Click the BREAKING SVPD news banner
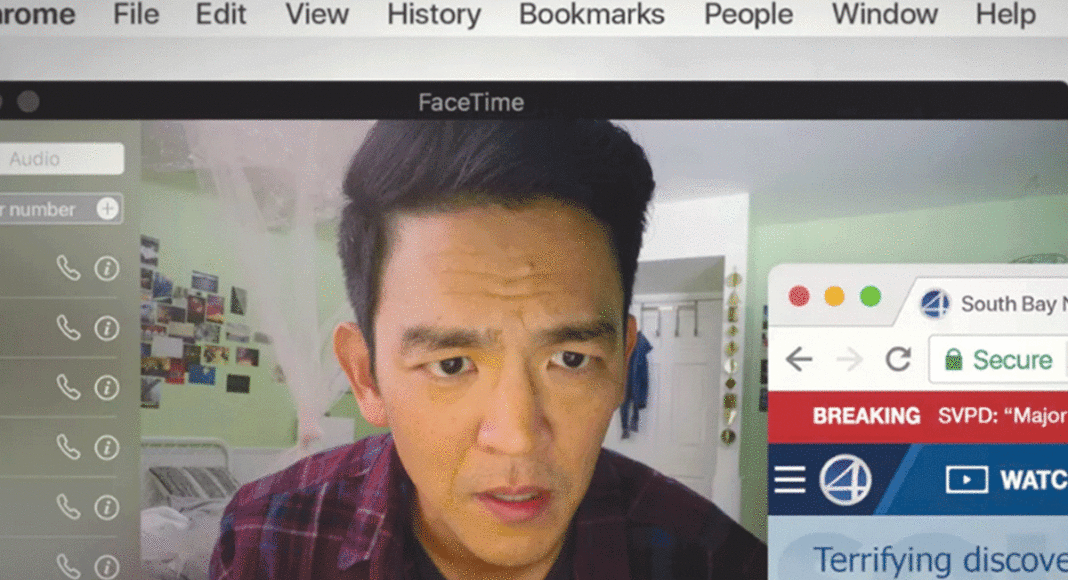This screenshot has width=1068, height=580. (x=918, y=416)
